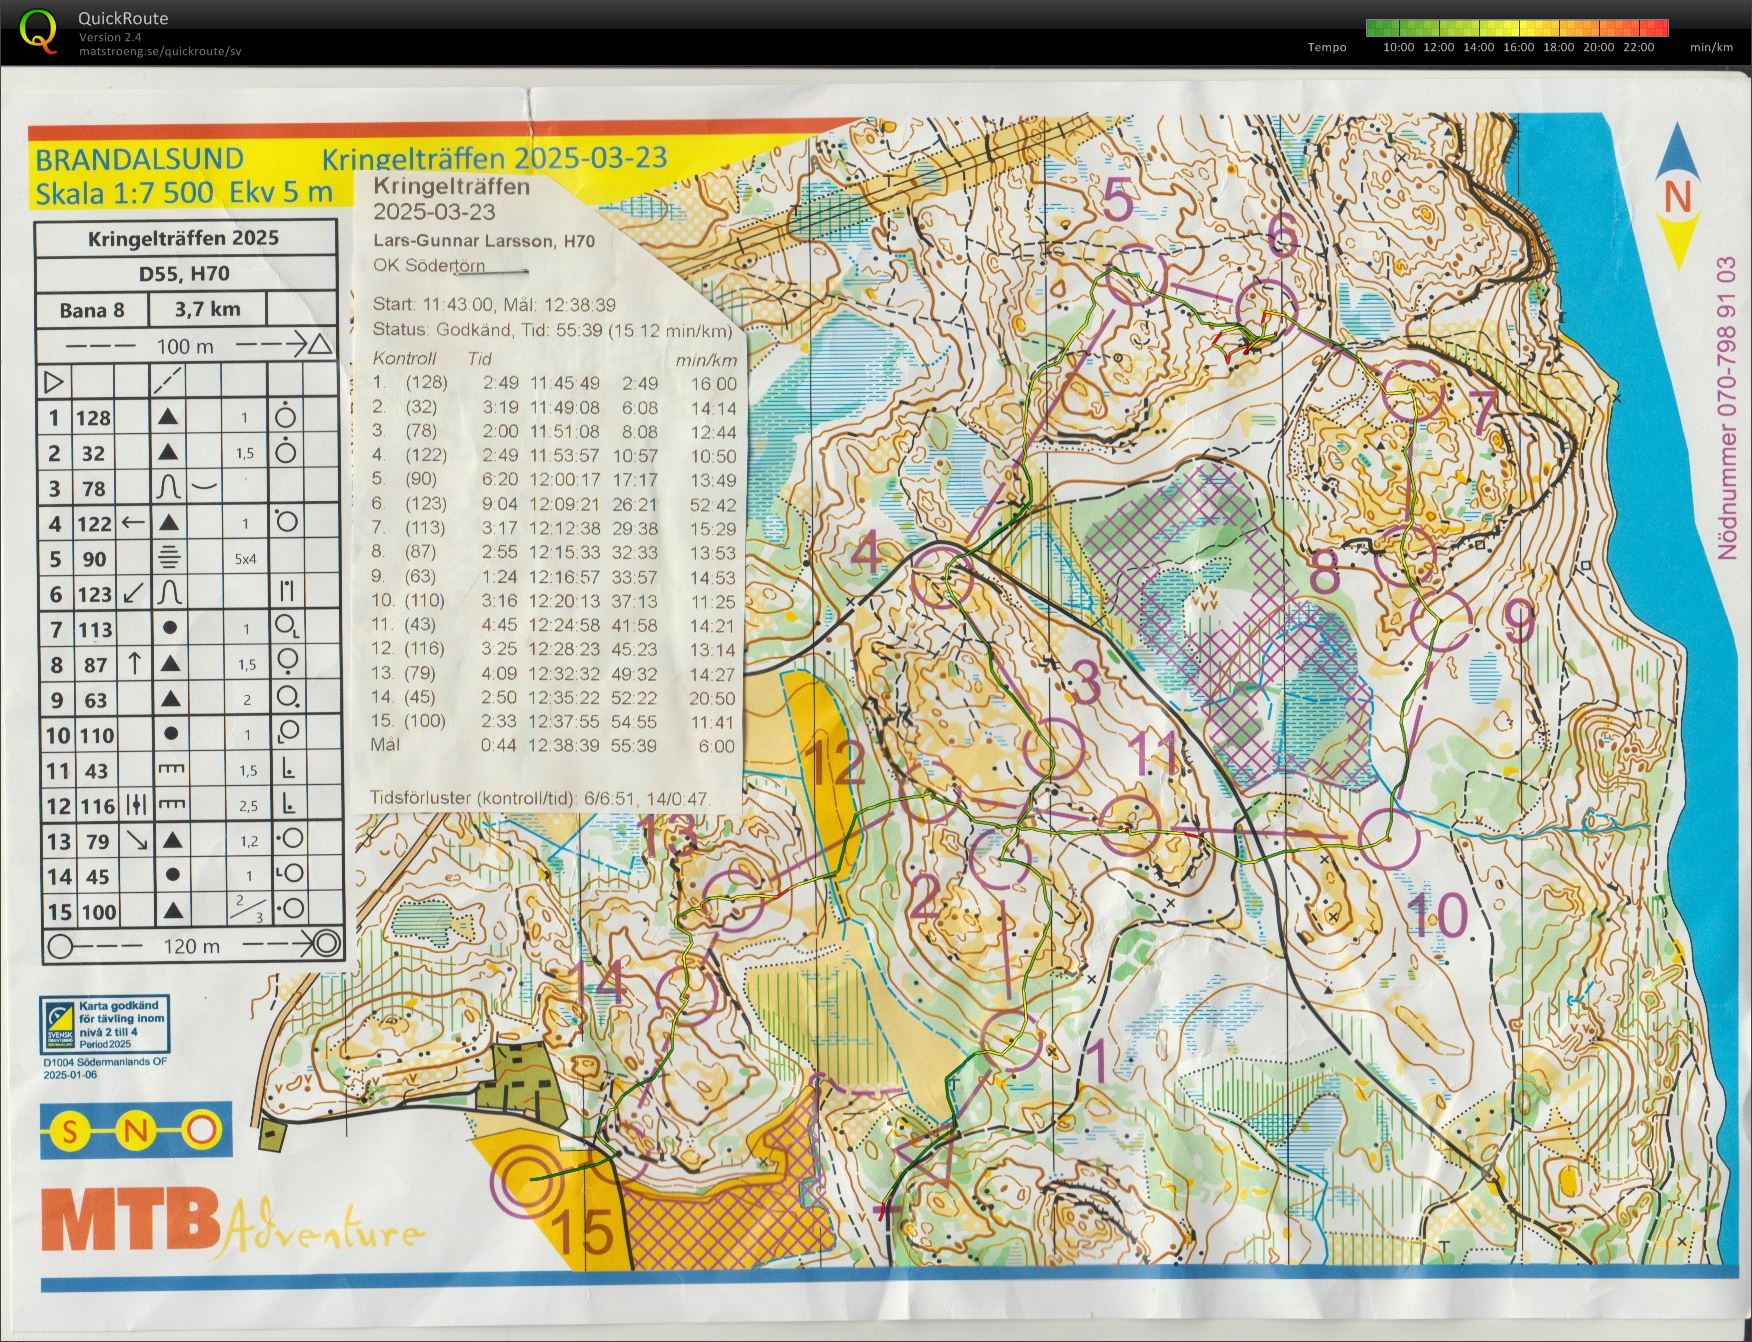Click the north arrow compass symbol
The image size is (1752, 1342).
tap(1677, 196)
